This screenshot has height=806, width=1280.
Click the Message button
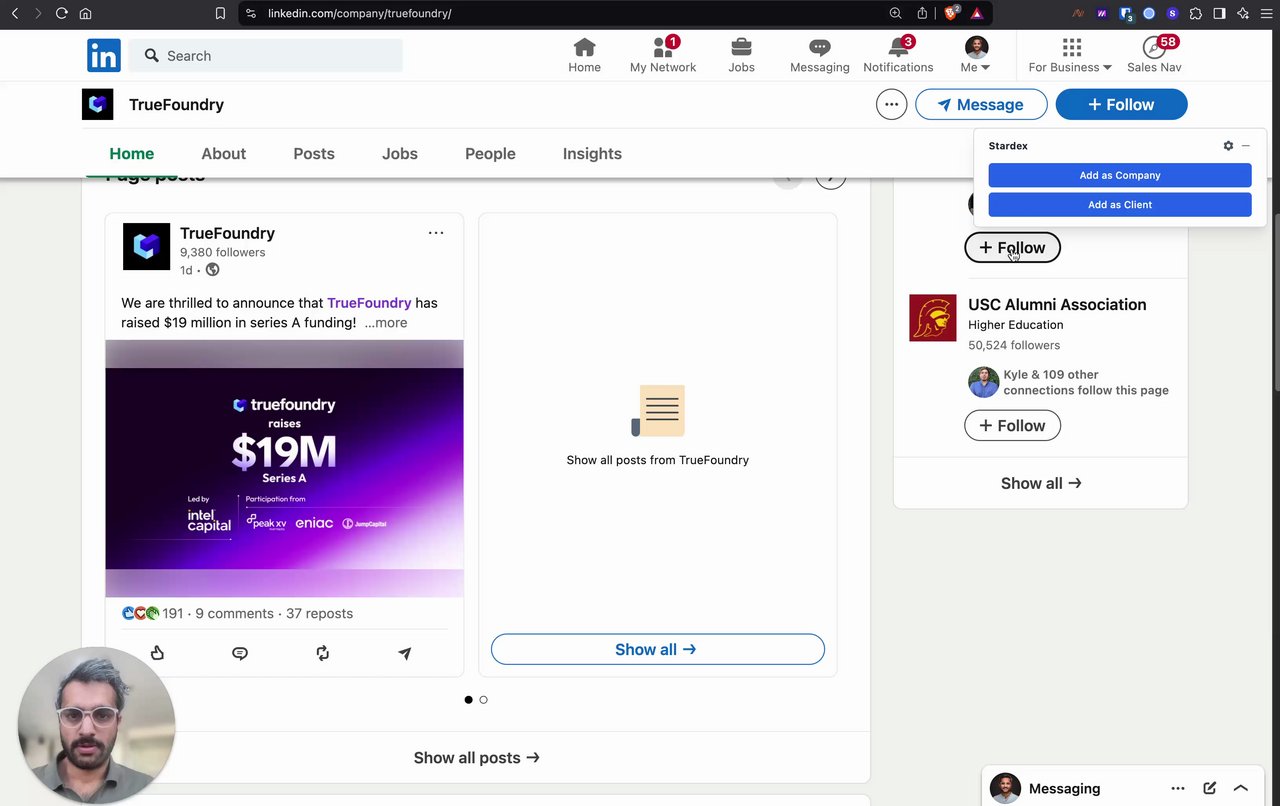[x=981, y=104]
